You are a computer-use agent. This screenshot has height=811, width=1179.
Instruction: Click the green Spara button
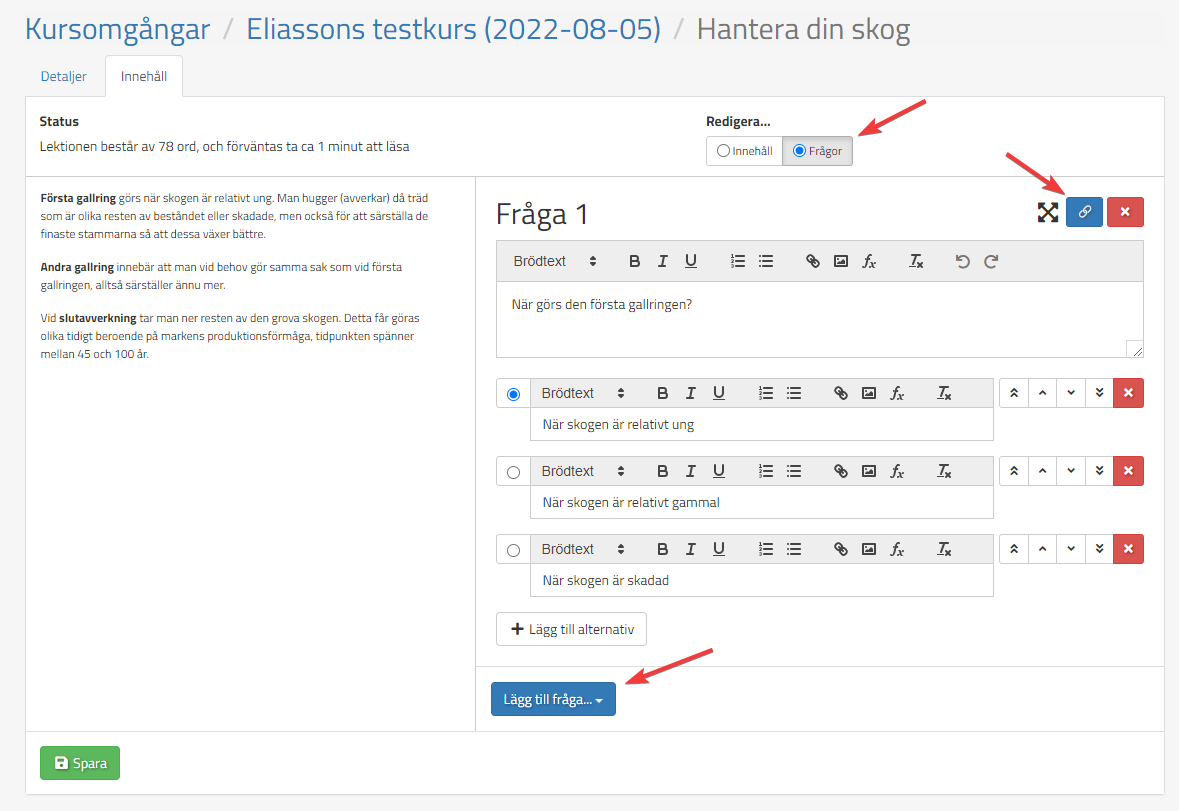pos(80,763)
